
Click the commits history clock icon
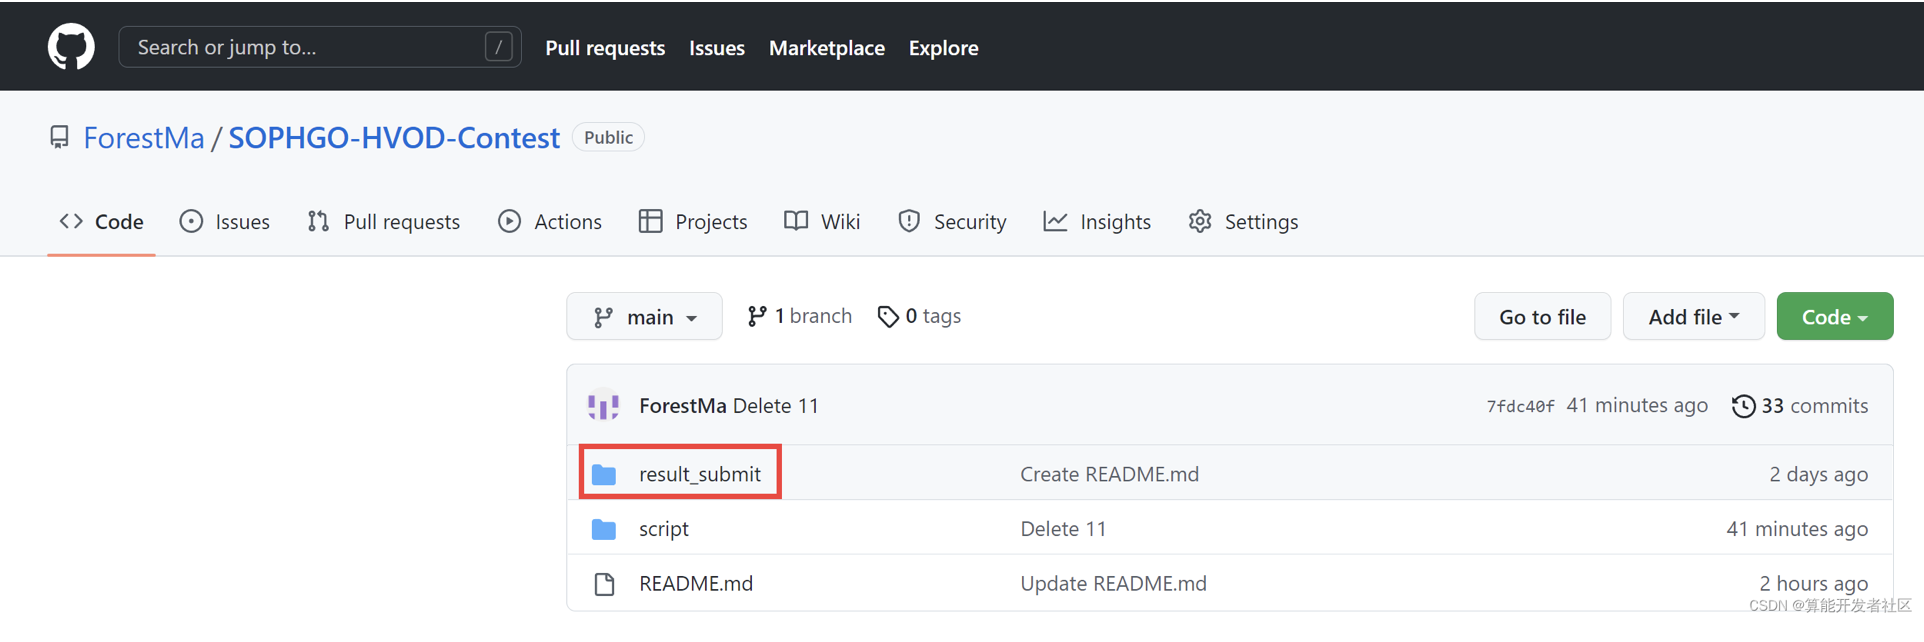1743,406
